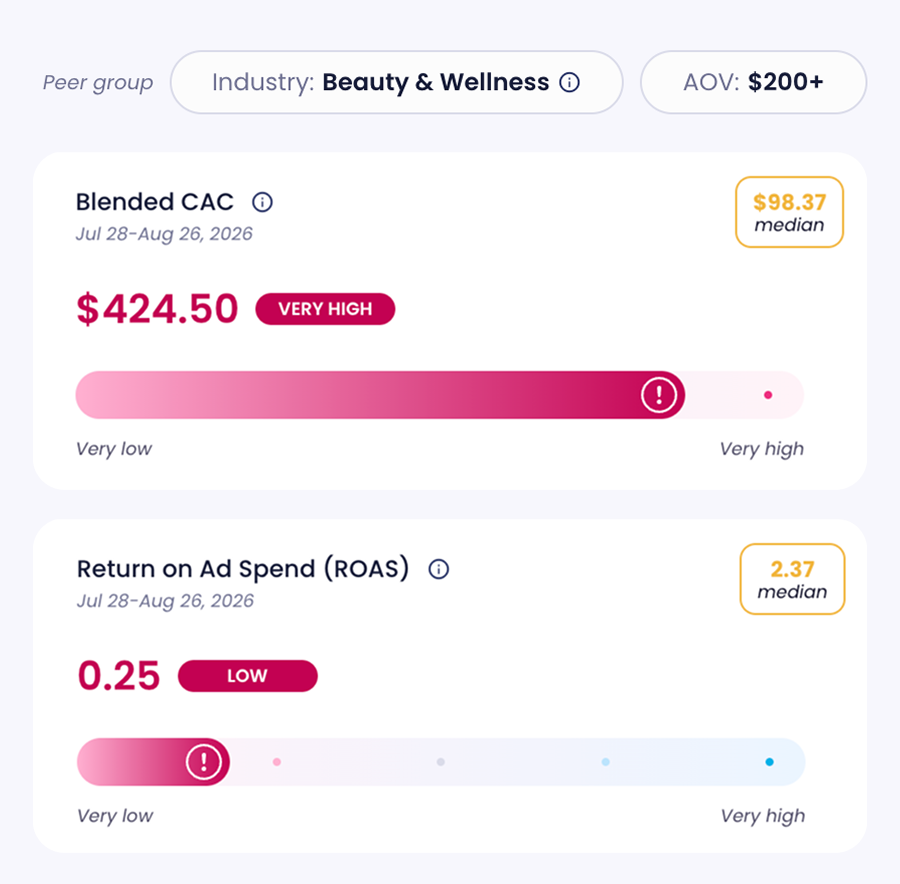Image resolution: width=900 pixels, height=884 pixels.
Task: Click exclamation marker on ROAS bar
Action: pos(204,762)
